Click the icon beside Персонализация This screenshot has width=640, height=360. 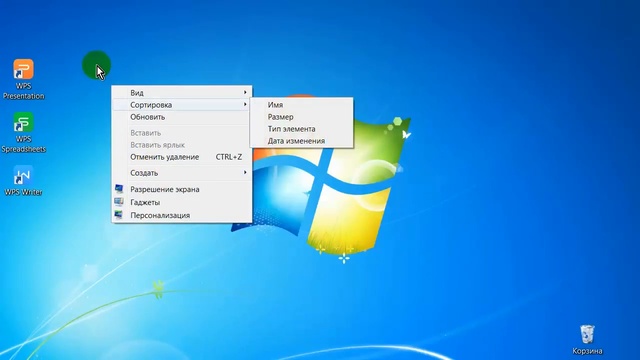[x=119, y=215]
